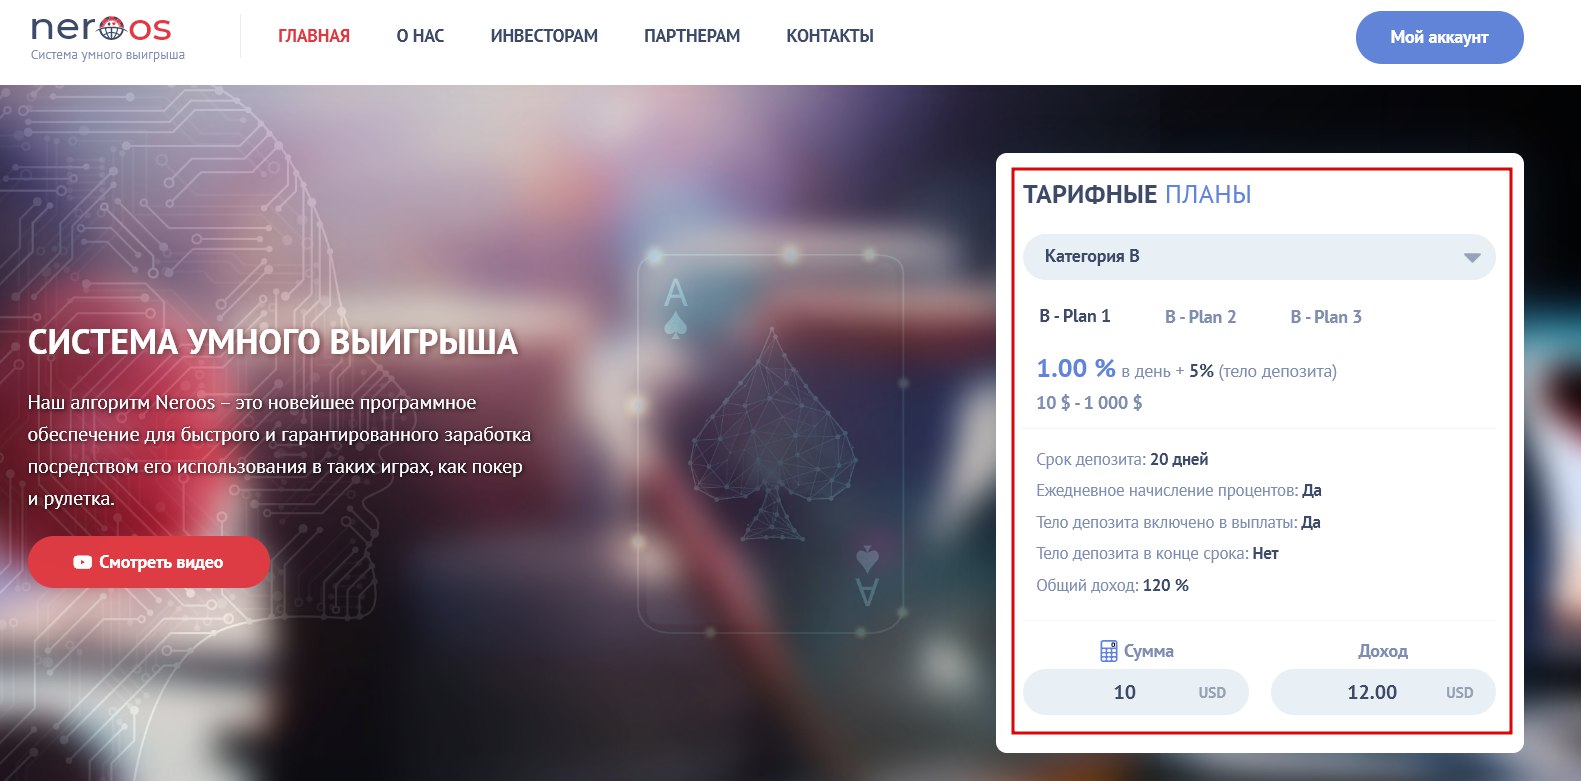The height and width of the screenshot is (781, 1581).
Task: Go to О НАС page
Action: coord(420,36)
